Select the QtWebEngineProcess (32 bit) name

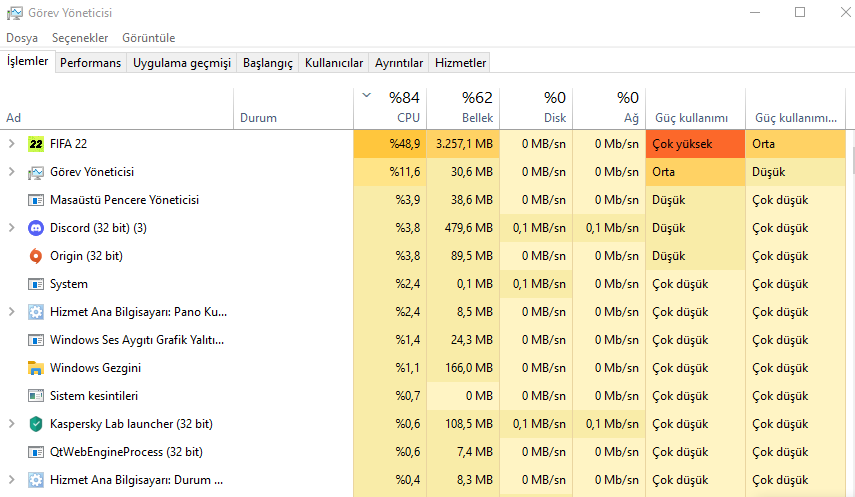tap(126, 452)
